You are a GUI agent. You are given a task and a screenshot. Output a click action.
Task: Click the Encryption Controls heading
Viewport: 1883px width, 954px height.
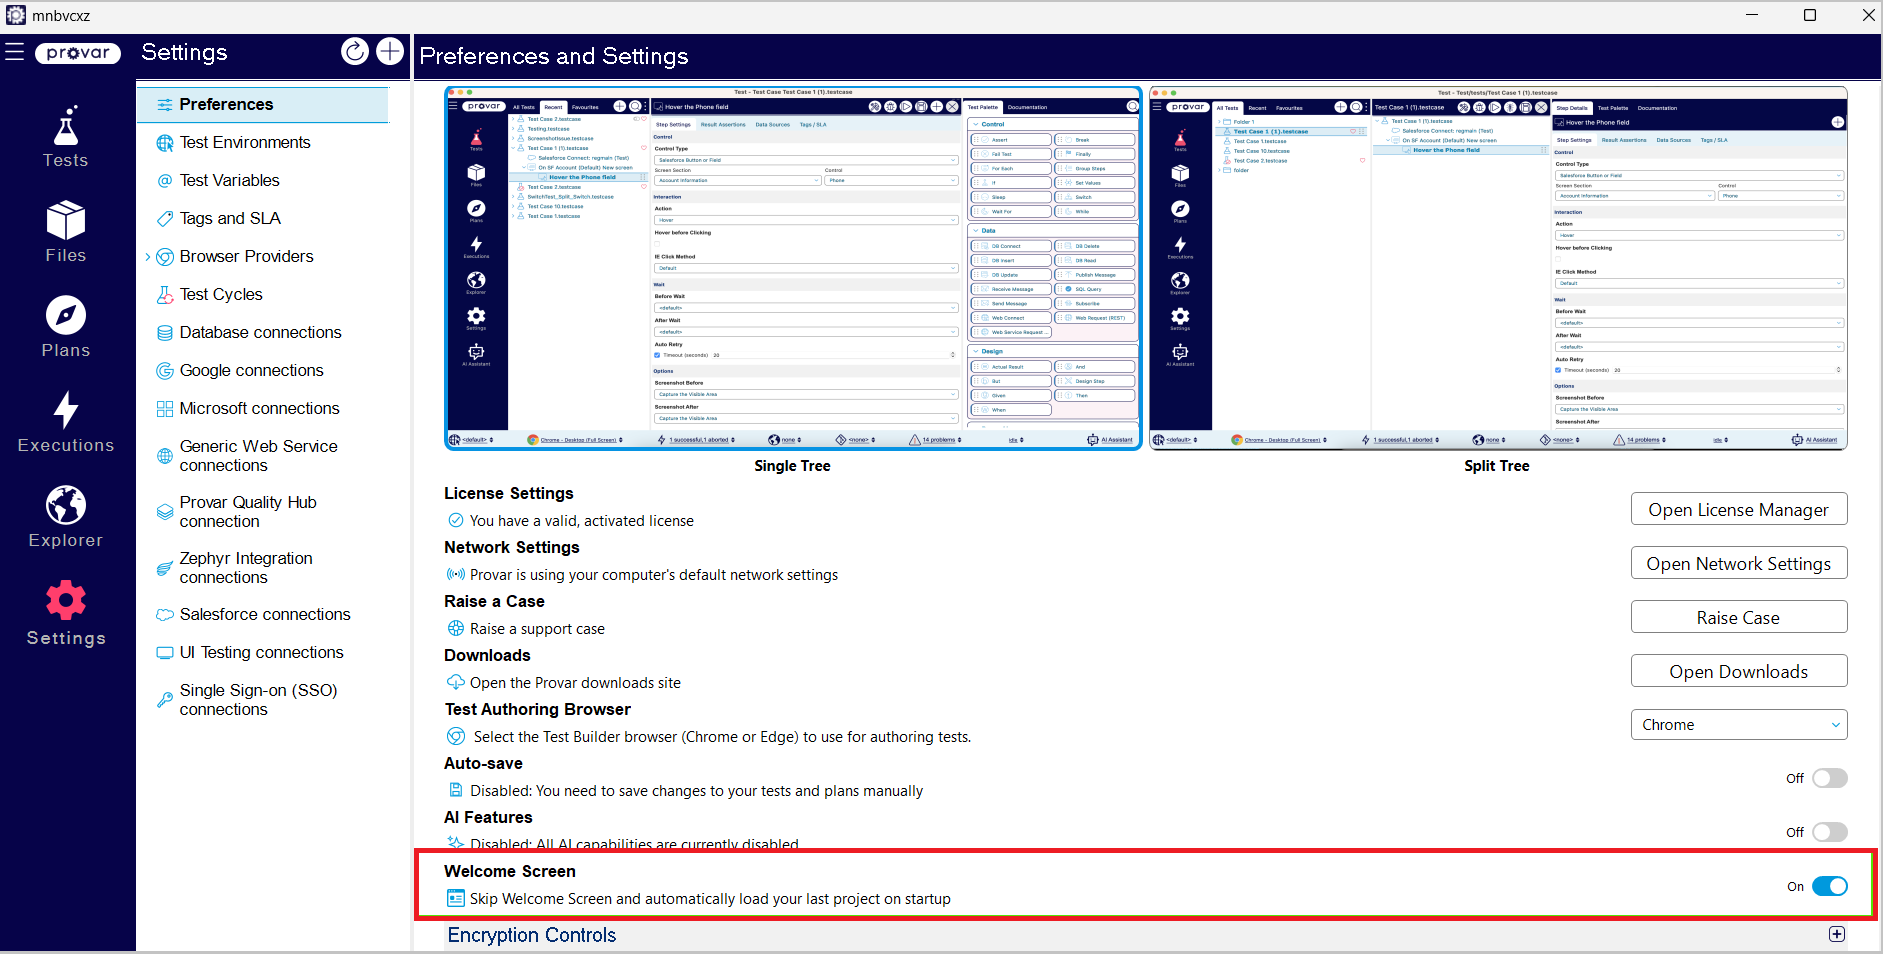532,935
